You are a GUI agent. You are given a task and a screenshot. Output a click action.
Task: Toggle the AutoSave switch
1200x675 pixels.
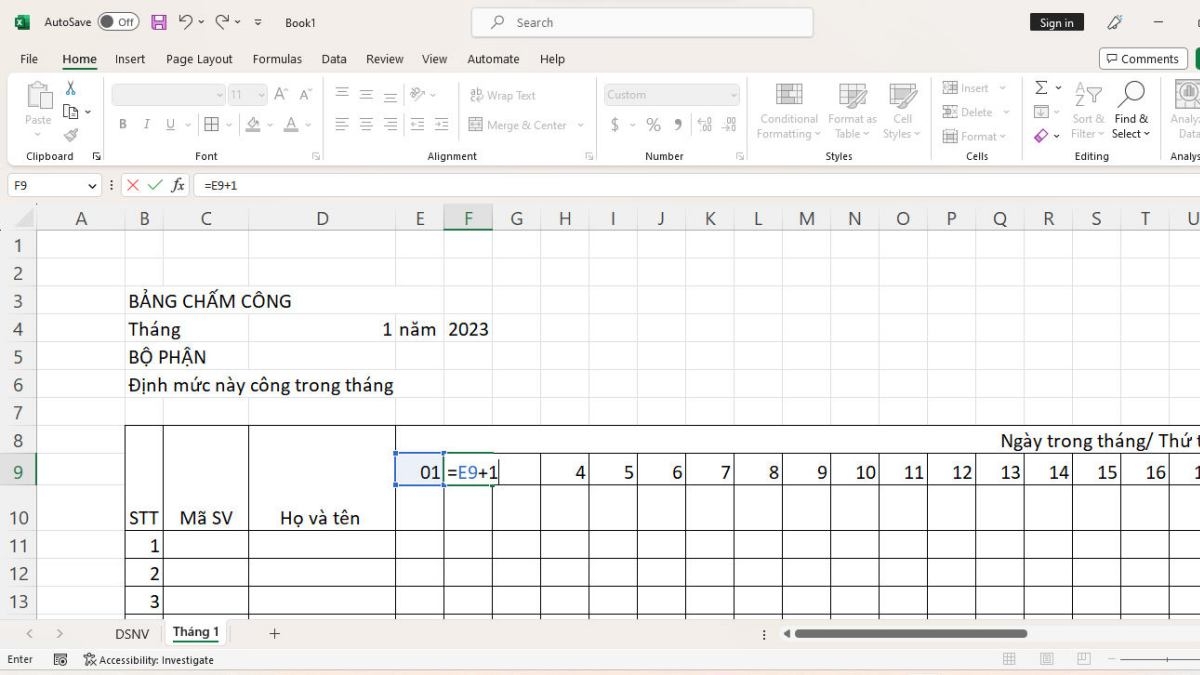click(x=118, y=22)
